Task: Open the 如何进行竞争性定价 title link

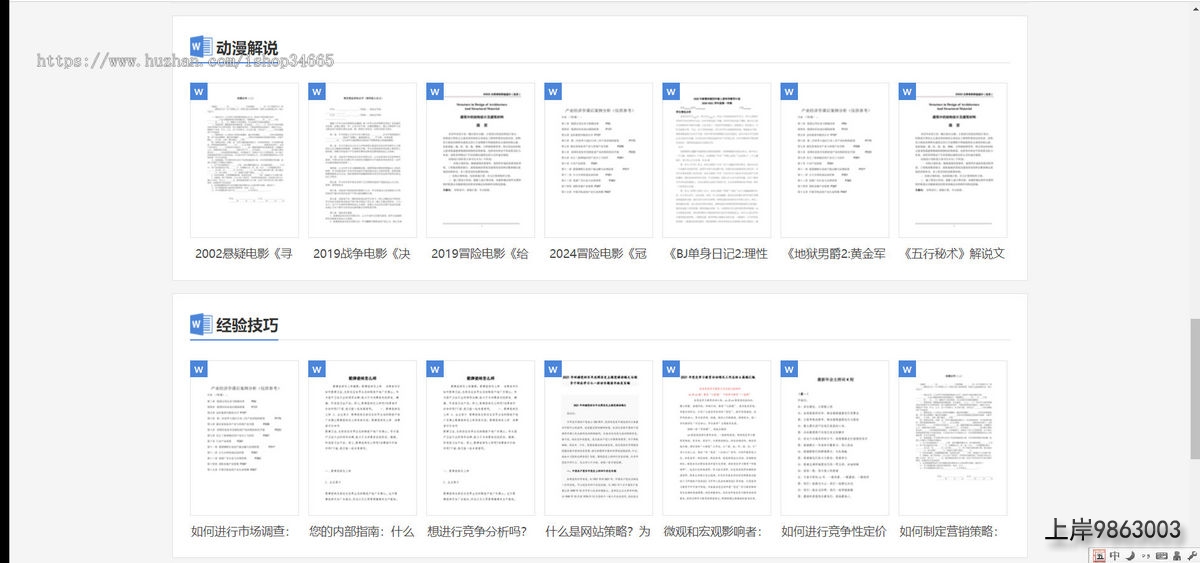Action: pyautogui.click(x=834, y=532)
